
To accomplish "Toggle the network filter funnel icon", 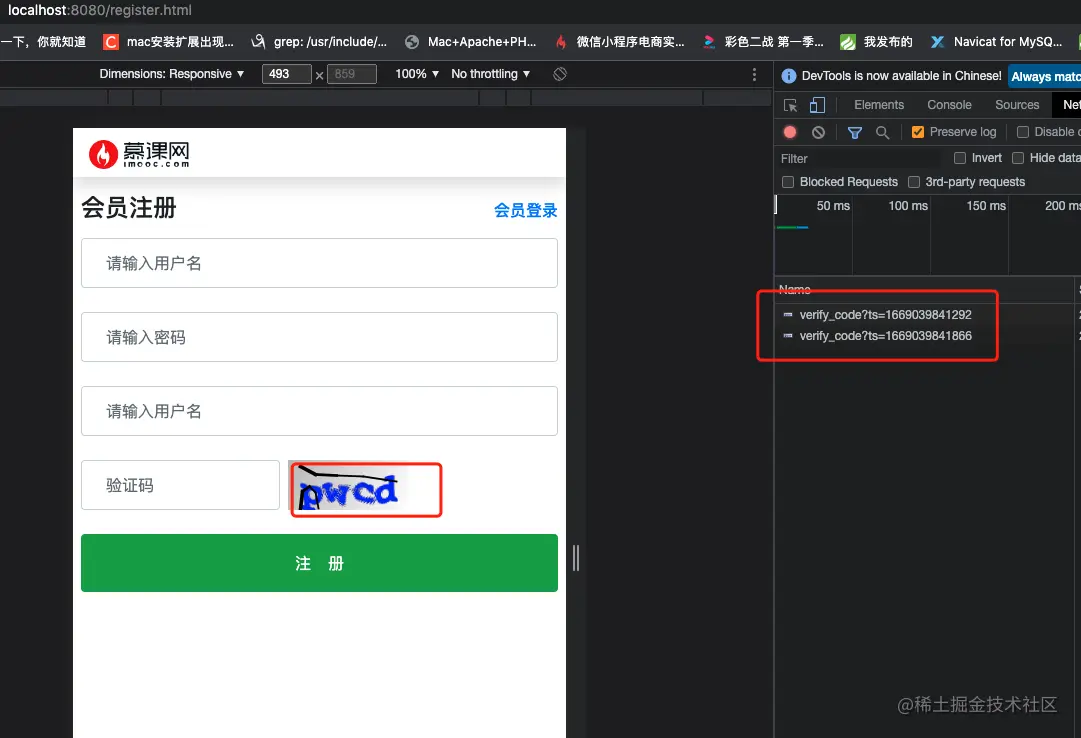I will click(855, 132).
